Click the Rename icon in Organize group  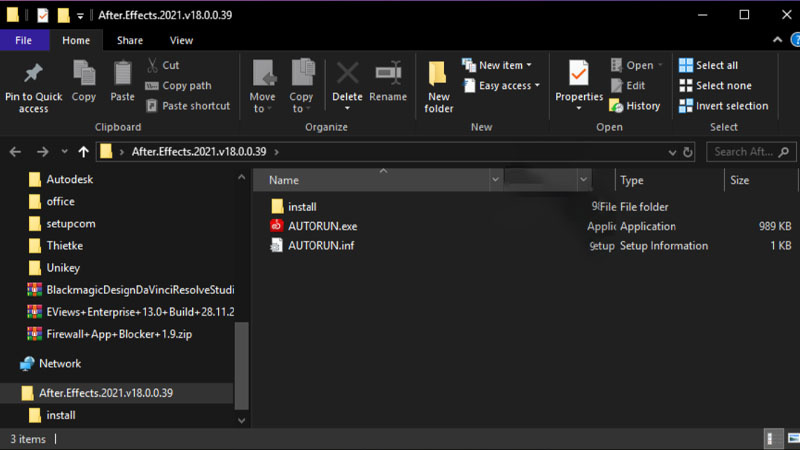[388, 74]
